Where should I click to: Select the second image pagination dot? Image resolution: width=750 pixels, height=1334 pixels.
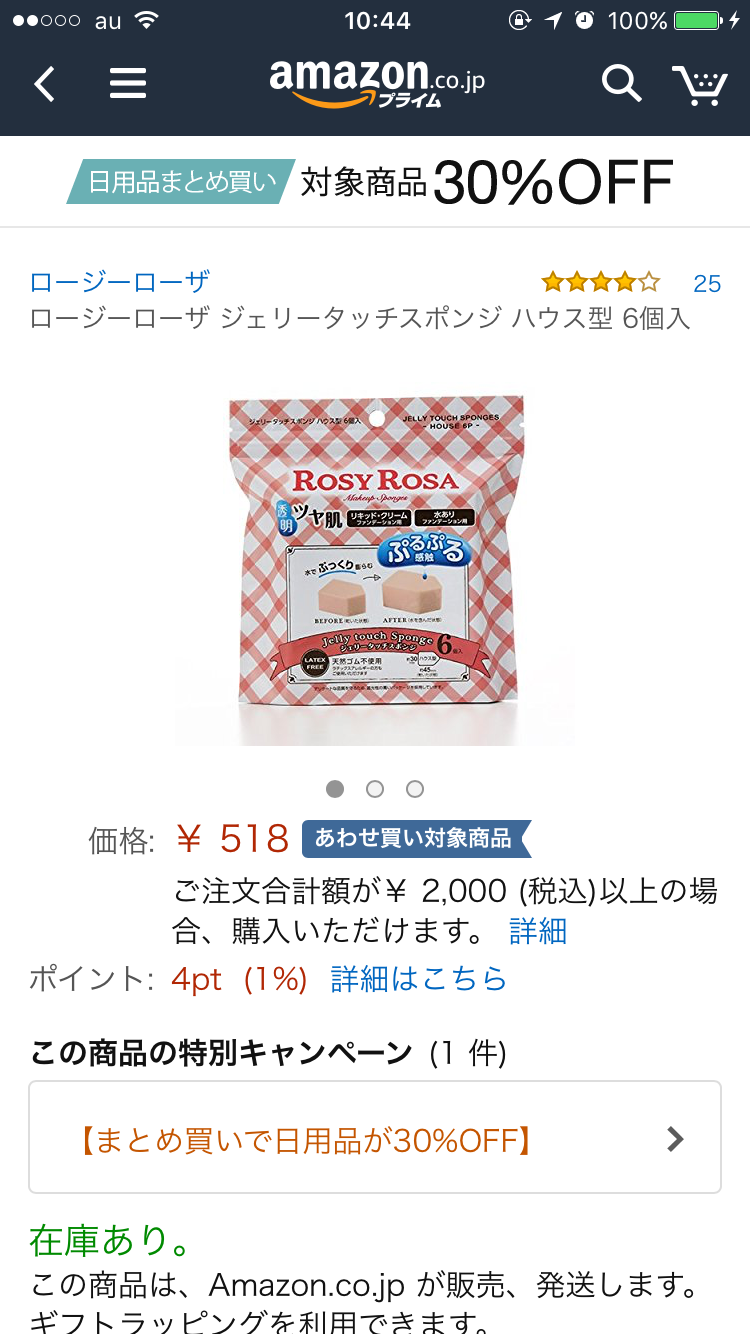(375, 789)
